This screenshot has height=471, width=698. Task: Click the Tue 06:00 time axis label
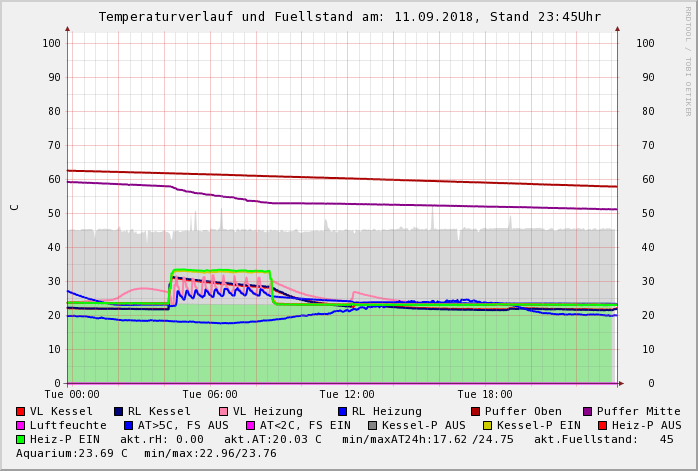pyautogui.click(x=210, y=395)
